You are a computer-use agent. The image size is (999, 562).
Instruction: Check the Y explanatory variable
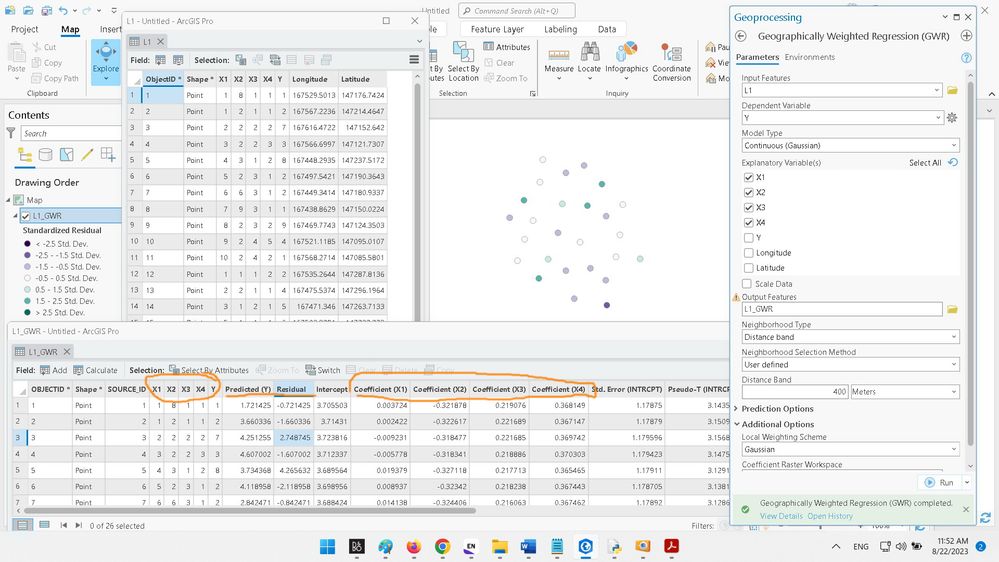[x=749, y=238]
